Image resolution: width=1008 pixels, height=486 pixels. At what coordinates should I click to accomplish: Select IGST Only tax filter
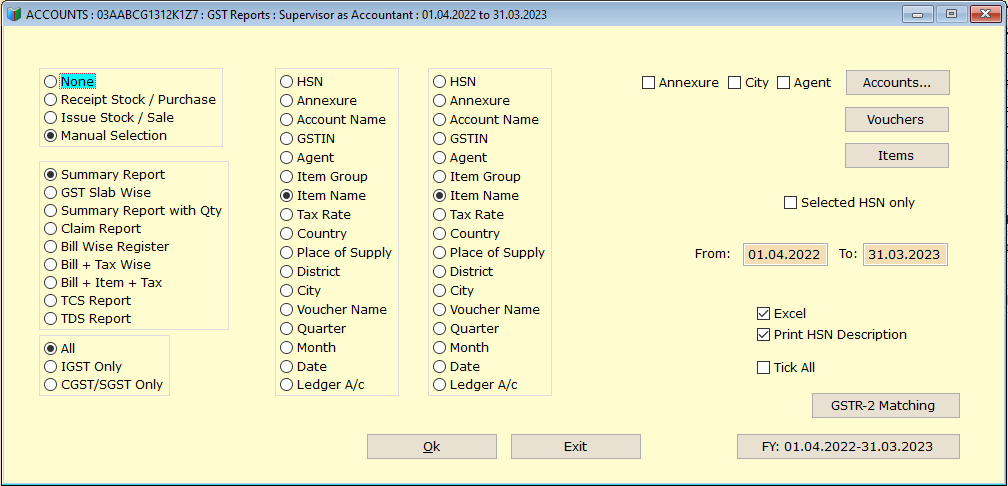(84, 366)
